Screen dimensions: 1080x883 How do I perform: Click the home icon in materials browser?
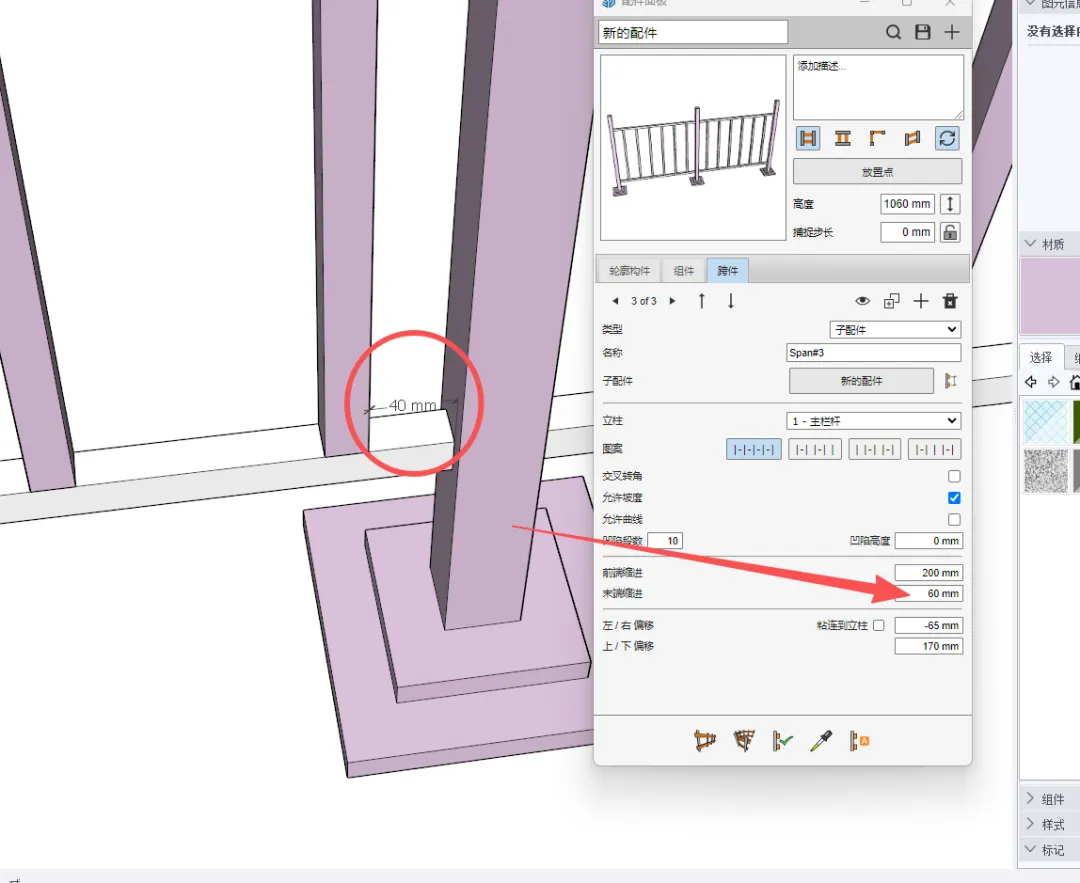click(x=1074, y=382)
